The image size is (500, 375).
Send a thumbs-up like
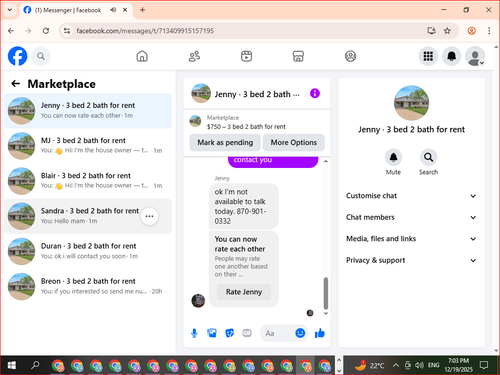pyautogui.click(x=319, y=333)
